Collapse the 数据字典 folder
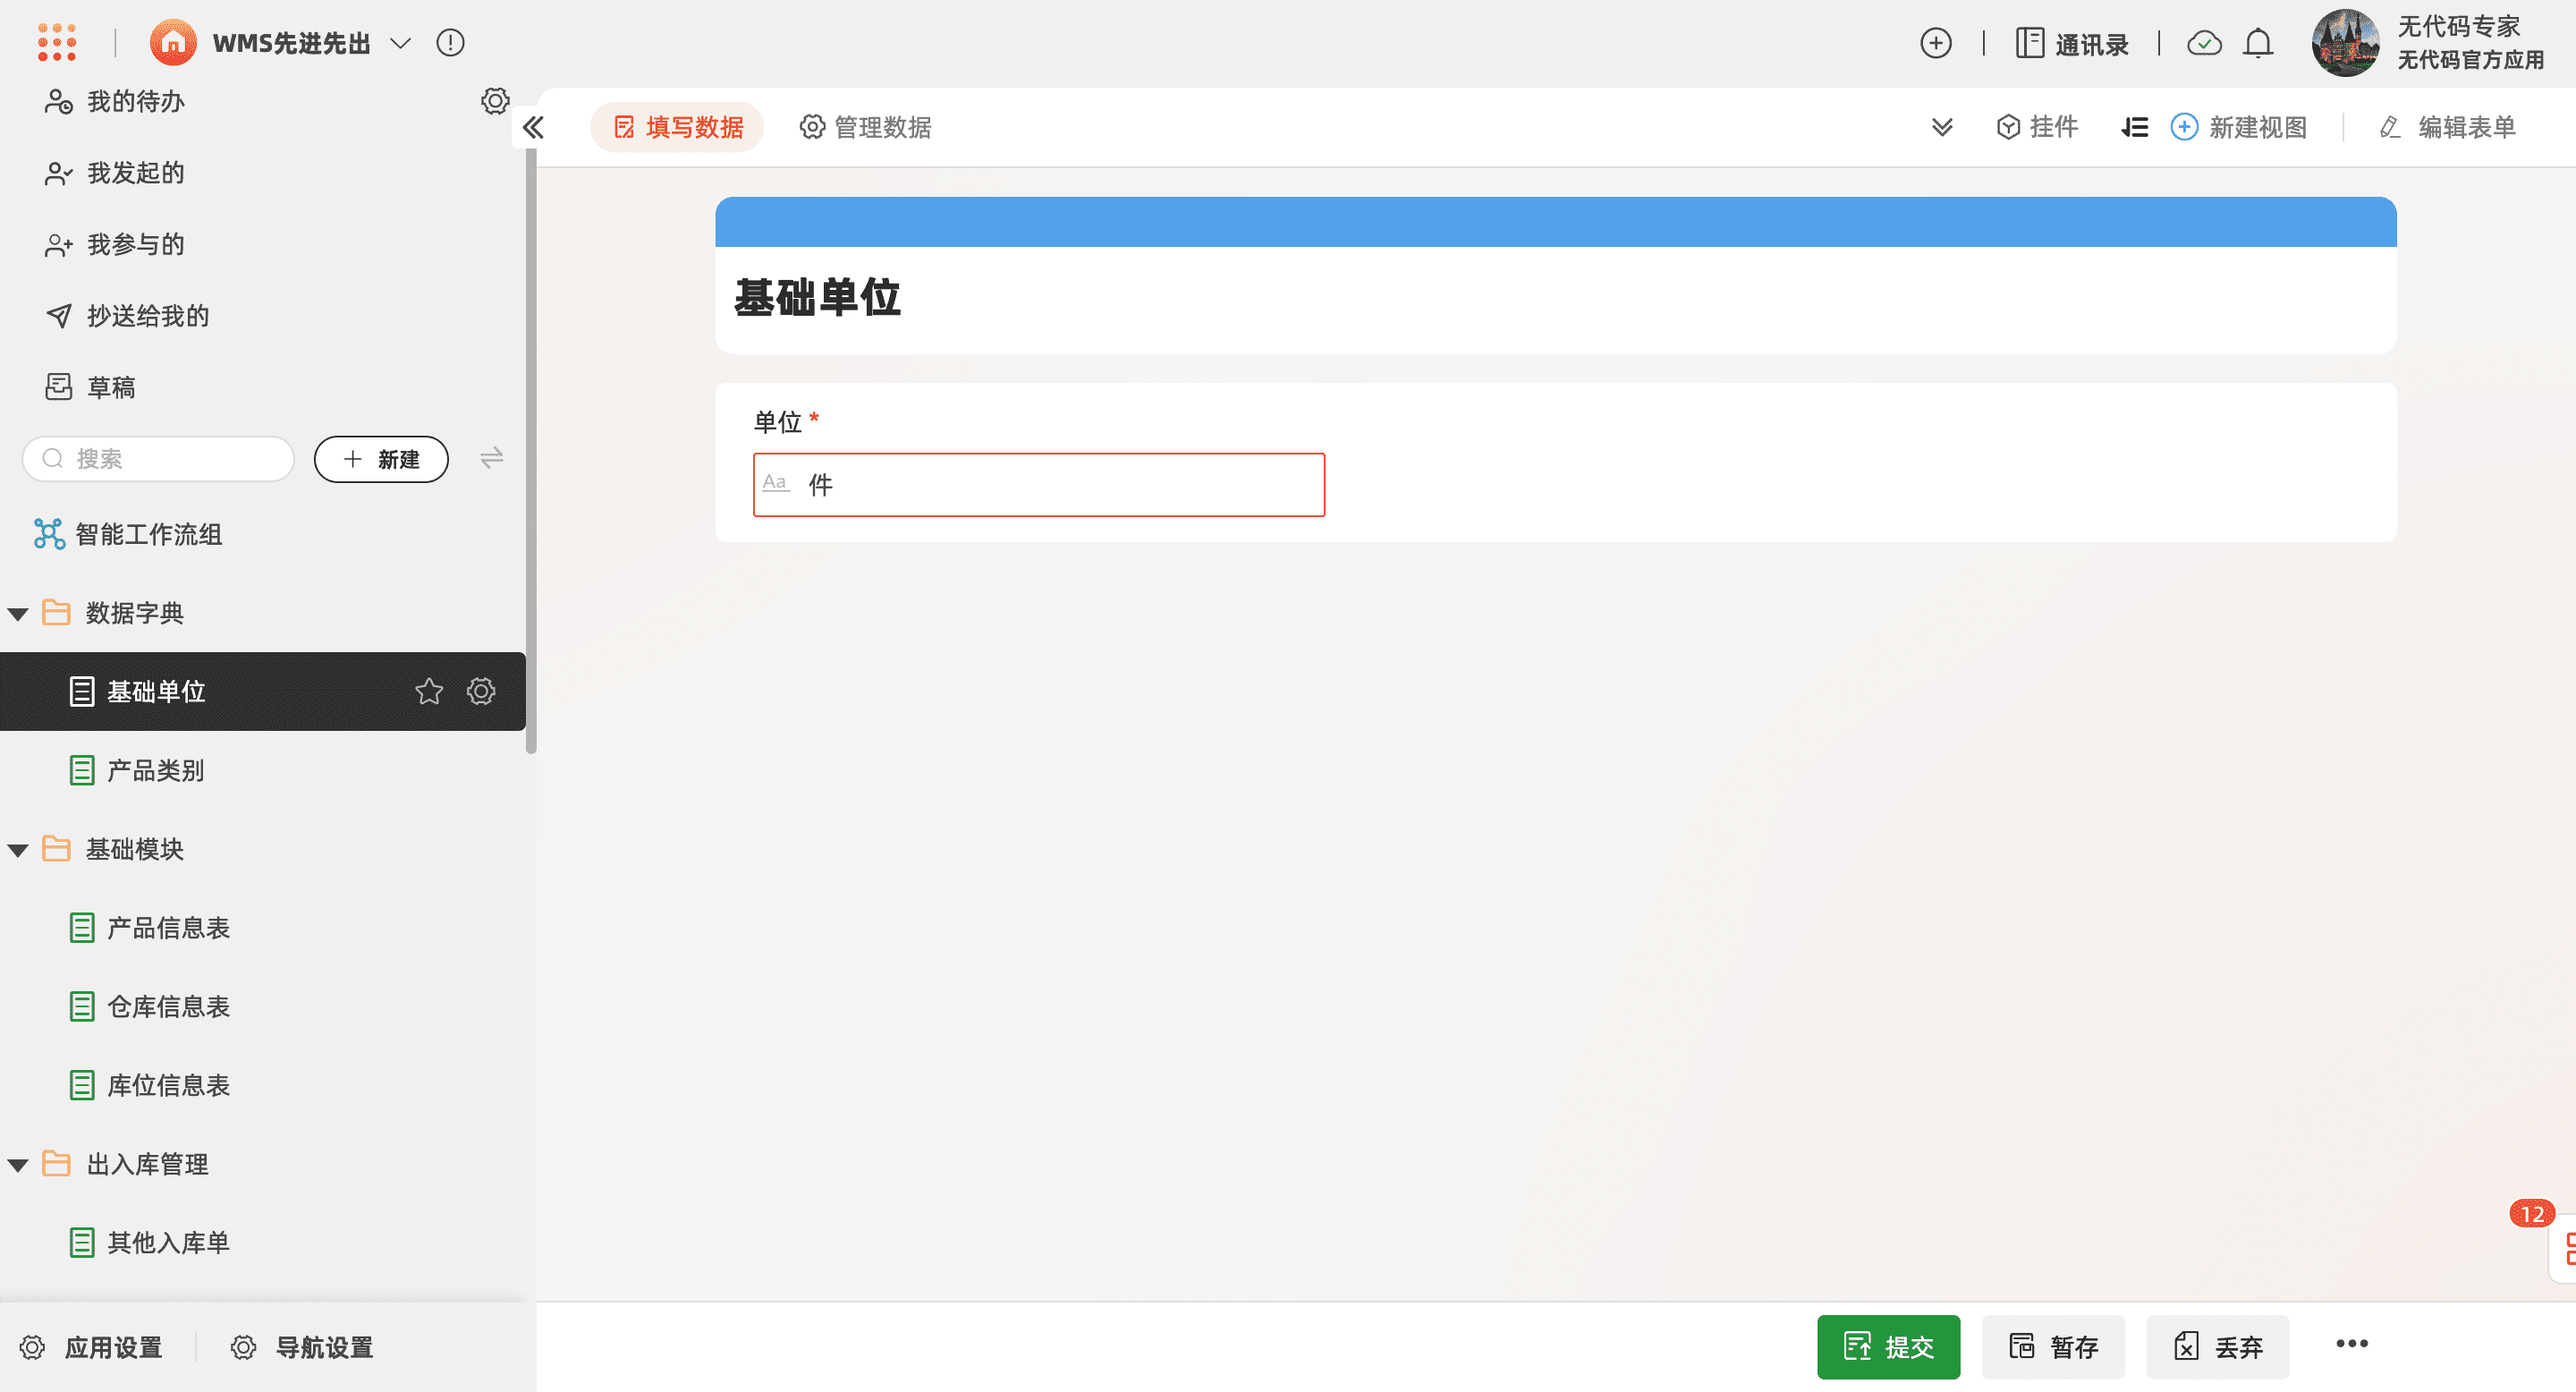The width and height of the screenshot is (2576, 1392). [x=18, y=613]
